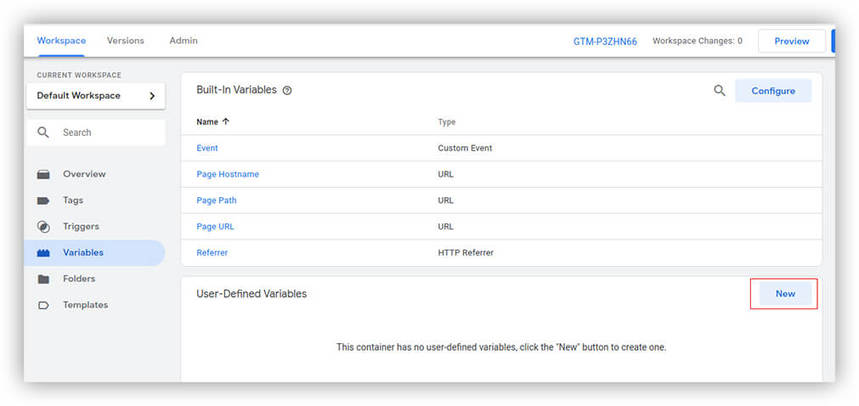Click the Templates label icon
This screenshot has width=859, height=406.
click(x=44, y=305)
